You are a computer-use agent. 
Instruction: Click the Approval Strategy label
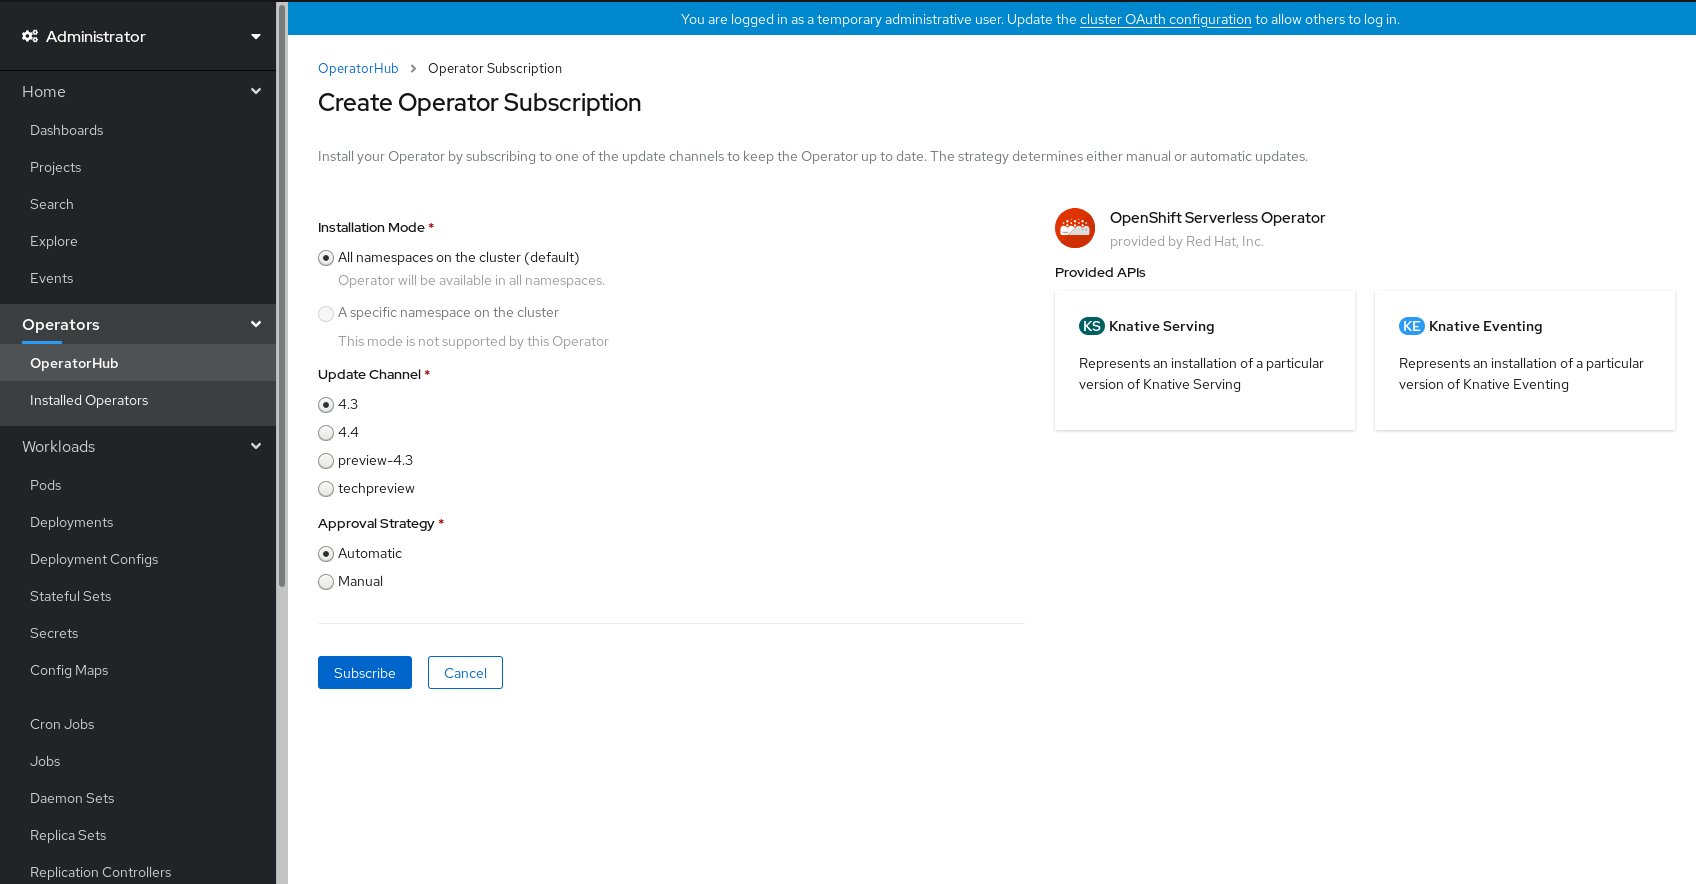click(376, 523)
